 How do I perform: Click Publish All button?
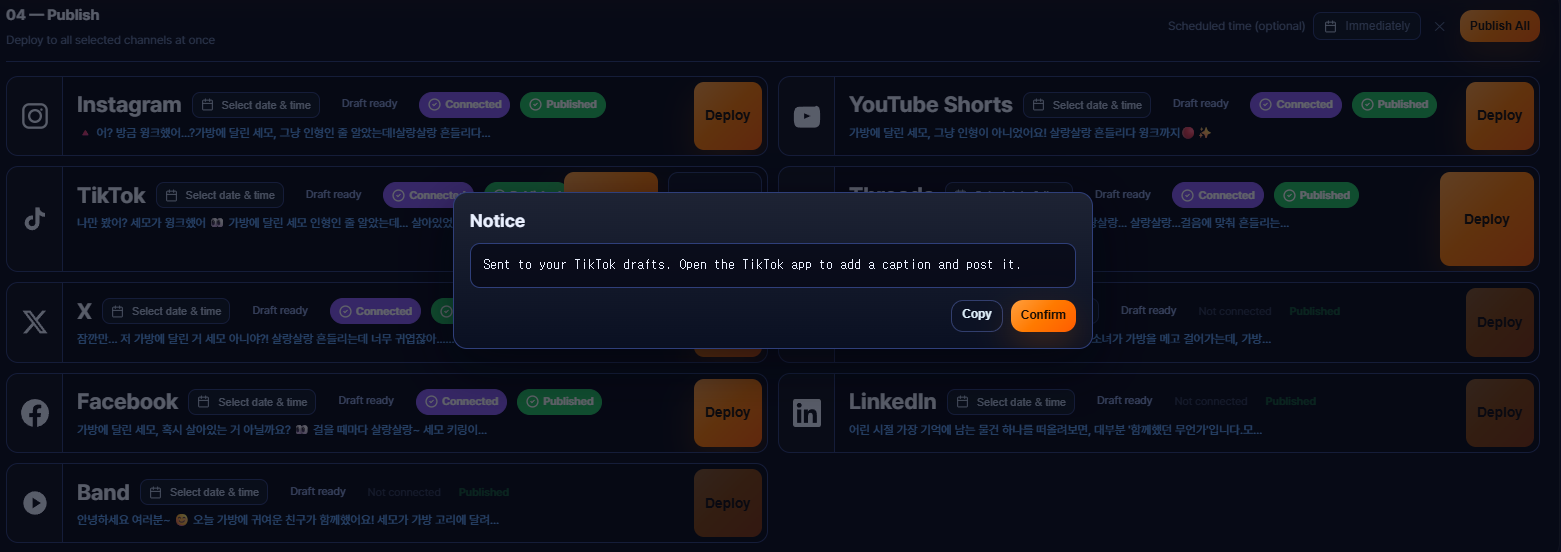pyautogui.click(x=1499, y=26)
